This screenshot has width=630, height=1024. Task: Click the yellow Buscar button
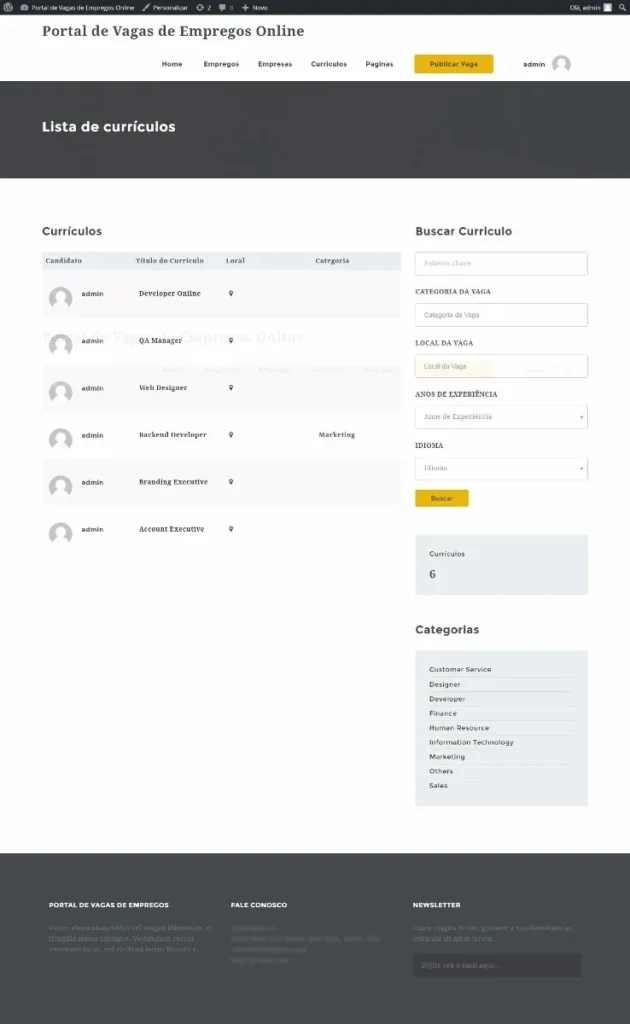click(441, 498)
